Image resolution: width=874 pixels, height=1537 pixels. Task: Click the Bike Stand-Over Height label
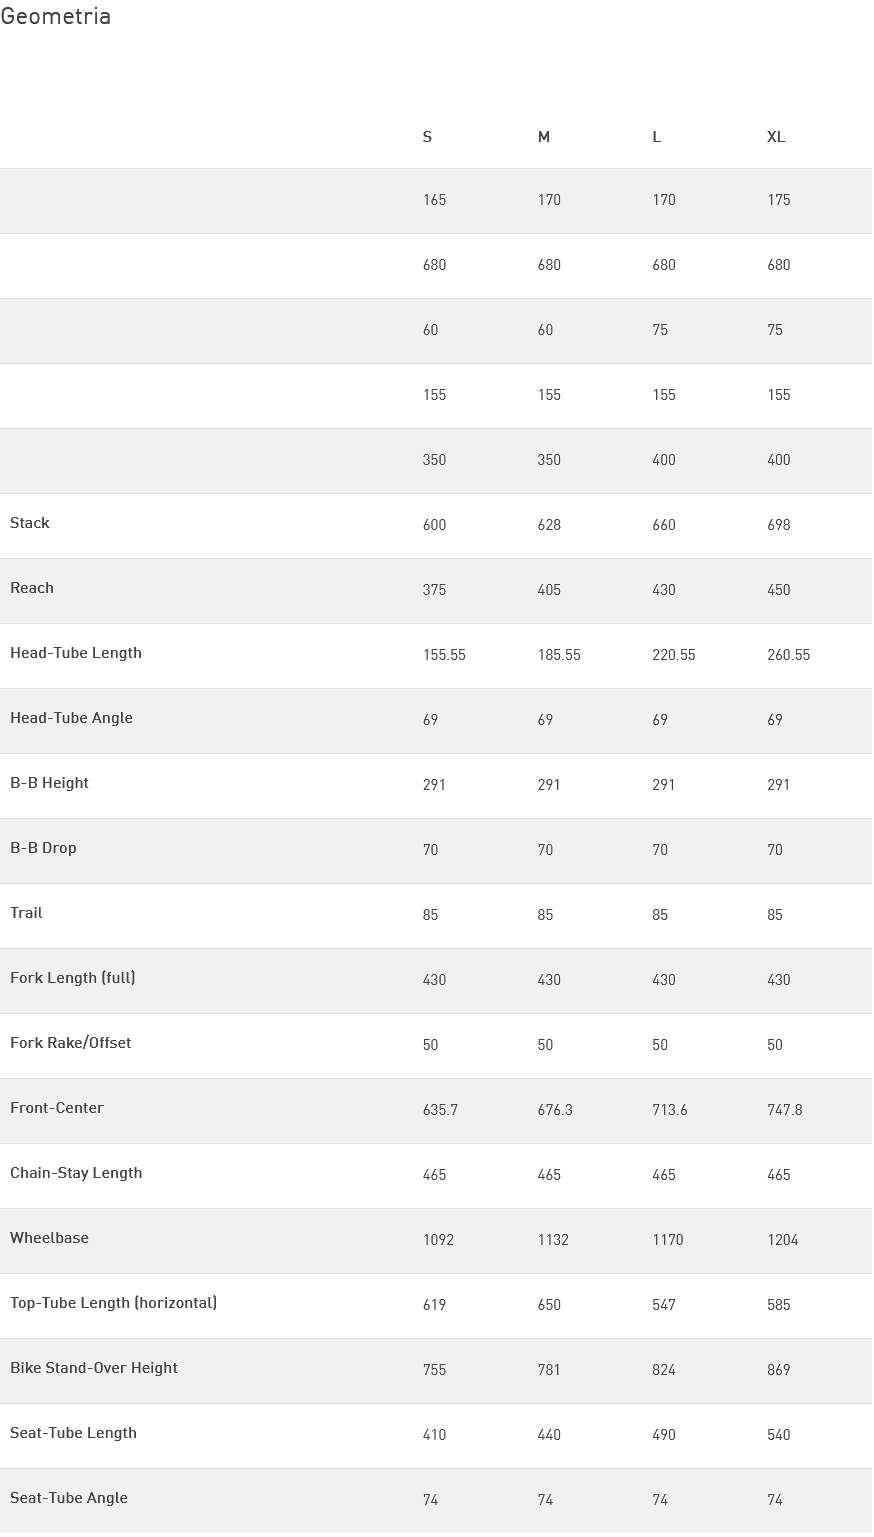pyautogui.click(x=94, y=1368)
